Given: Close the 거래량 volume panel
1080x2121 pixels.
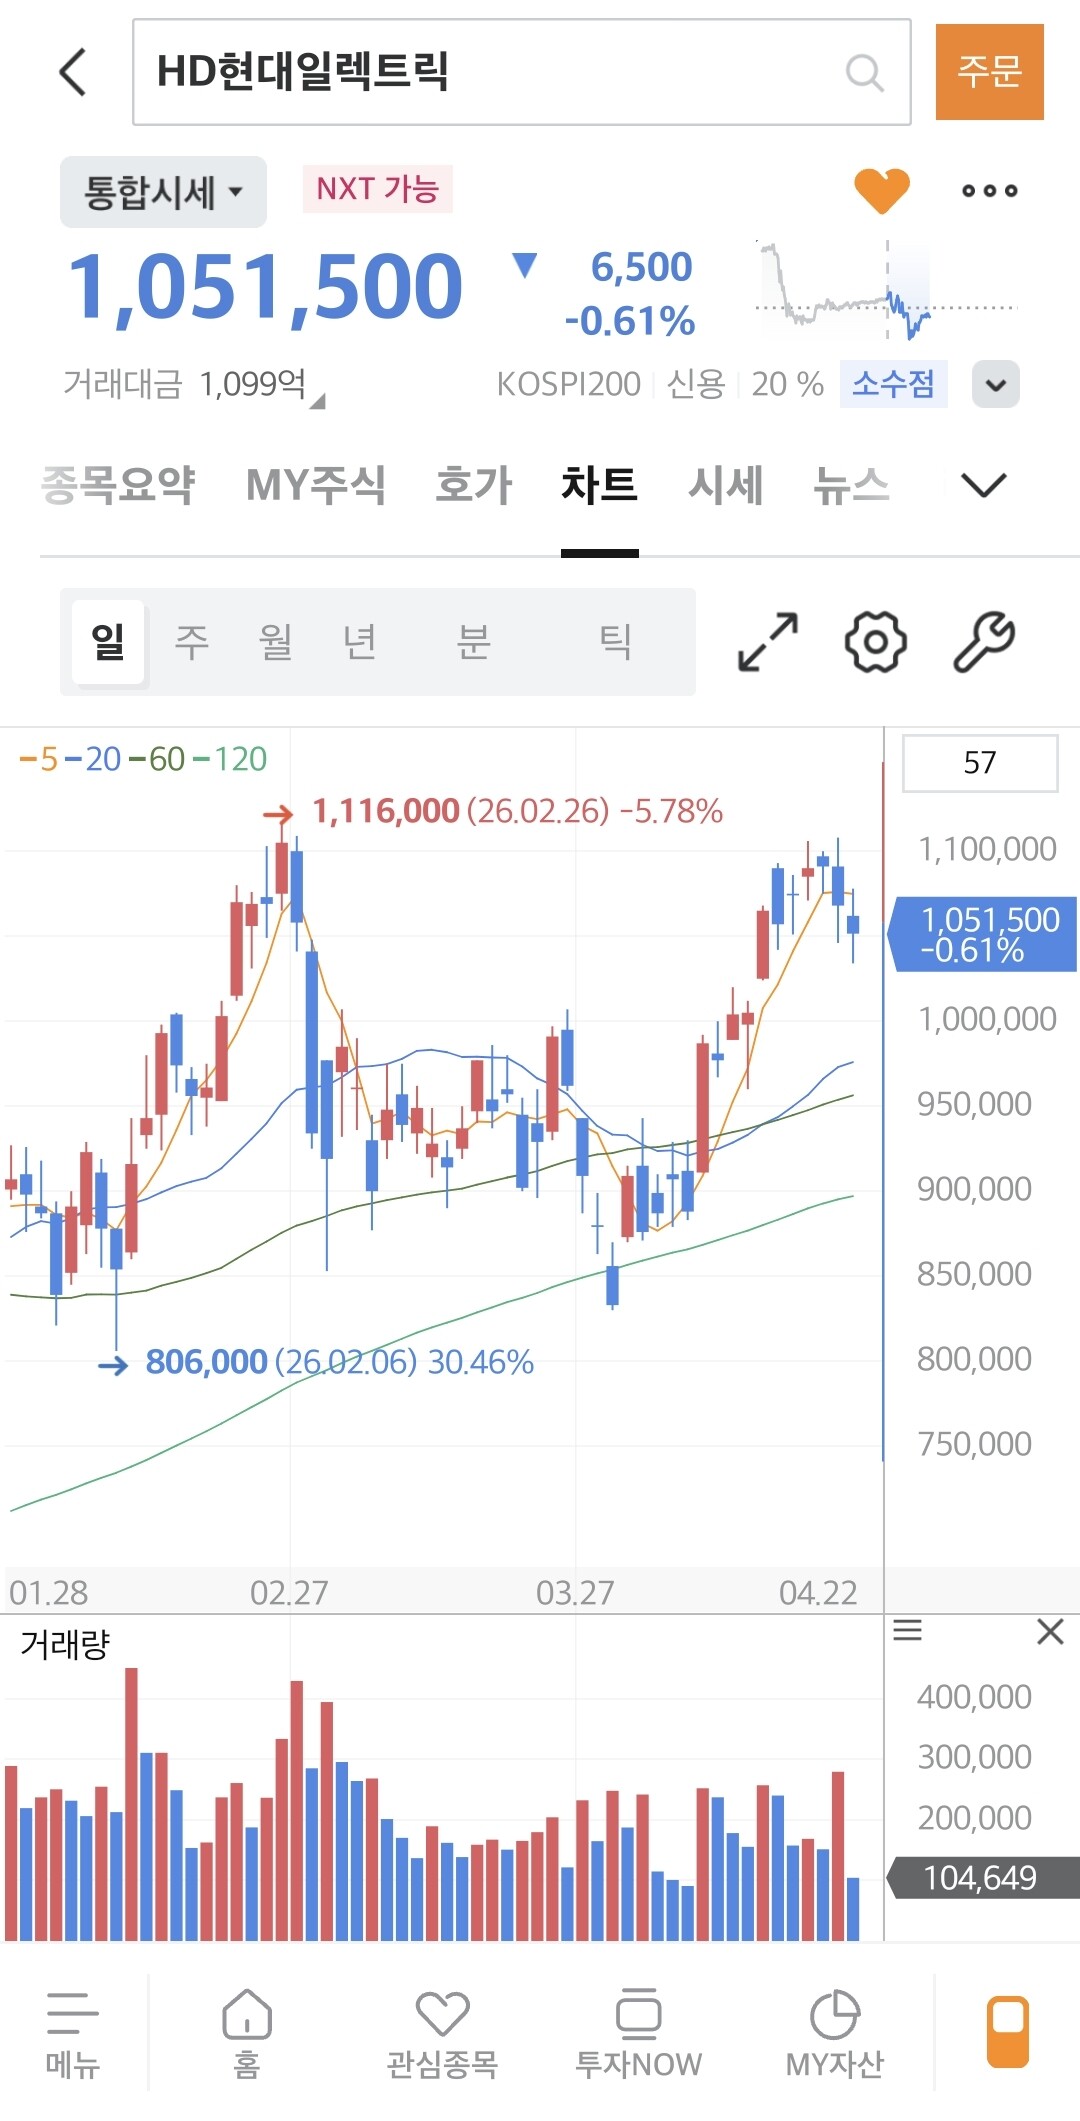Looking at the screenshot, I should tap(1050, 1632).
